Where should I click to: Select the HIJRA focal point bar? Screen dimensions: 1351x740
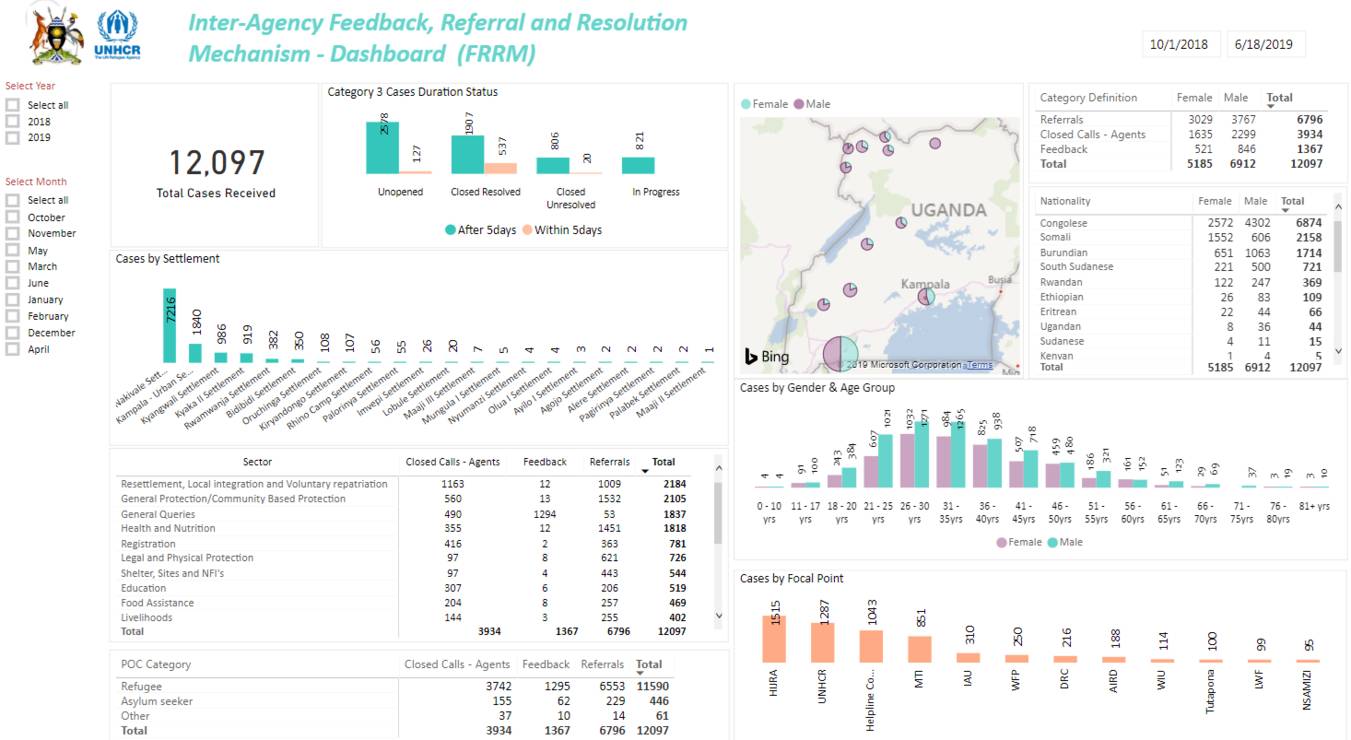coord(774,638)
